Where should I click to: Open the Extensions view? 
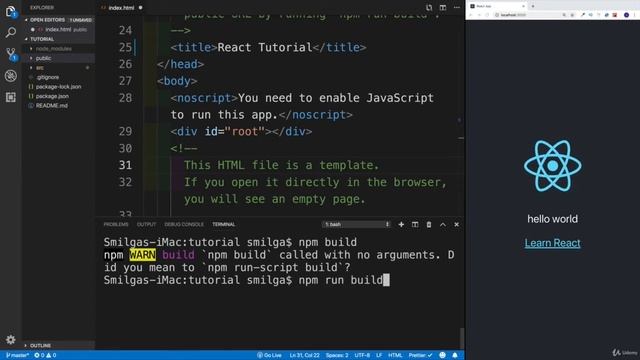coord(11,97)
